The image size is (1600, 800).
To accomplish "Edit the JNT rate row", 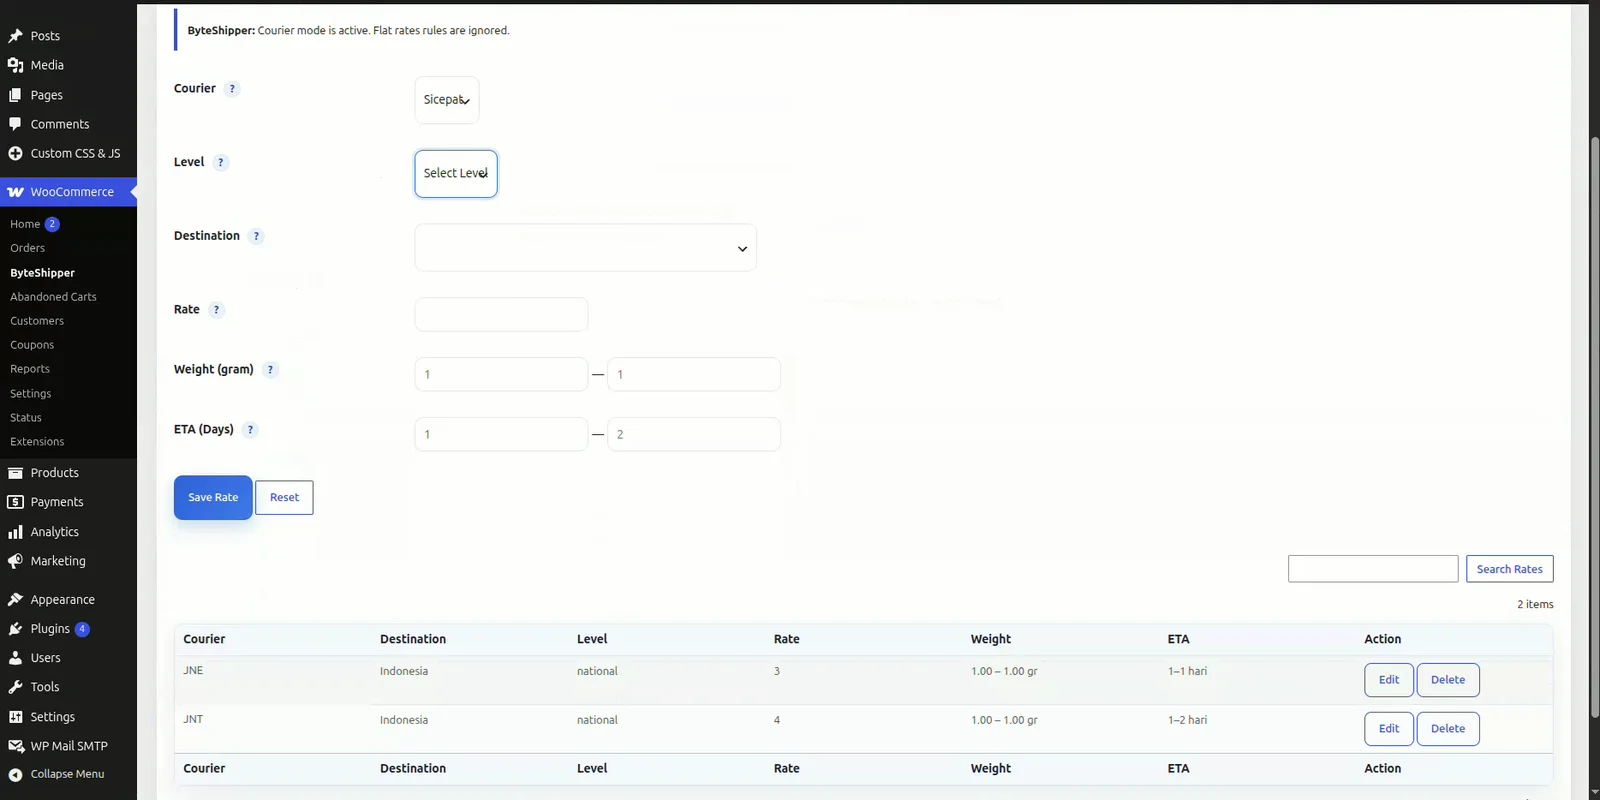I will (1389, 729).
